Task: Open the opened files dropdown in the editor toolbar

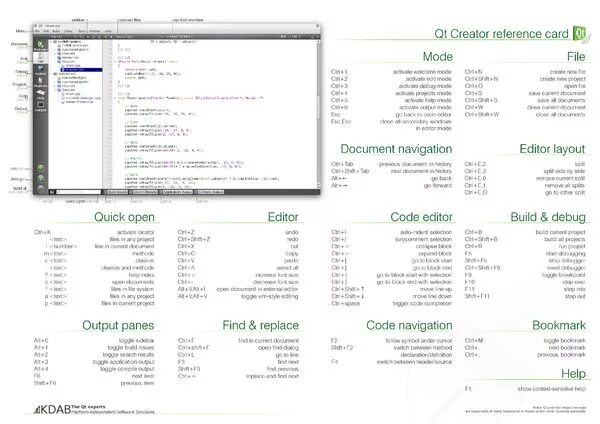Action: tap(126, 36)
